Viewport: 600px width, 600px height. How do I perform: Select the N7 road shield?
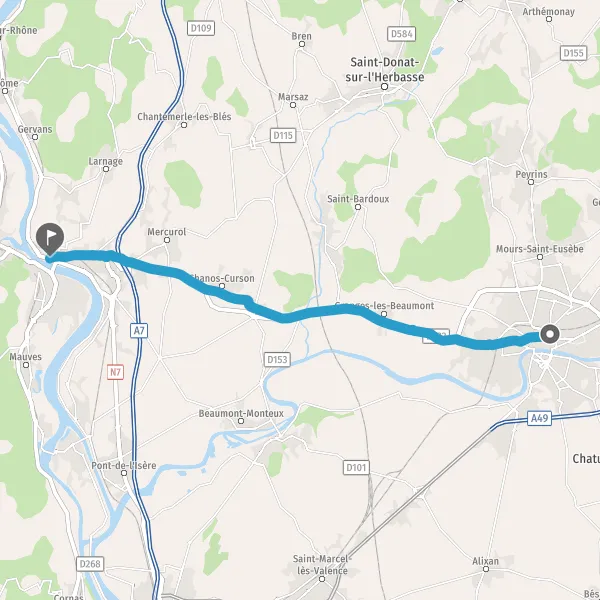click(115, 372)
